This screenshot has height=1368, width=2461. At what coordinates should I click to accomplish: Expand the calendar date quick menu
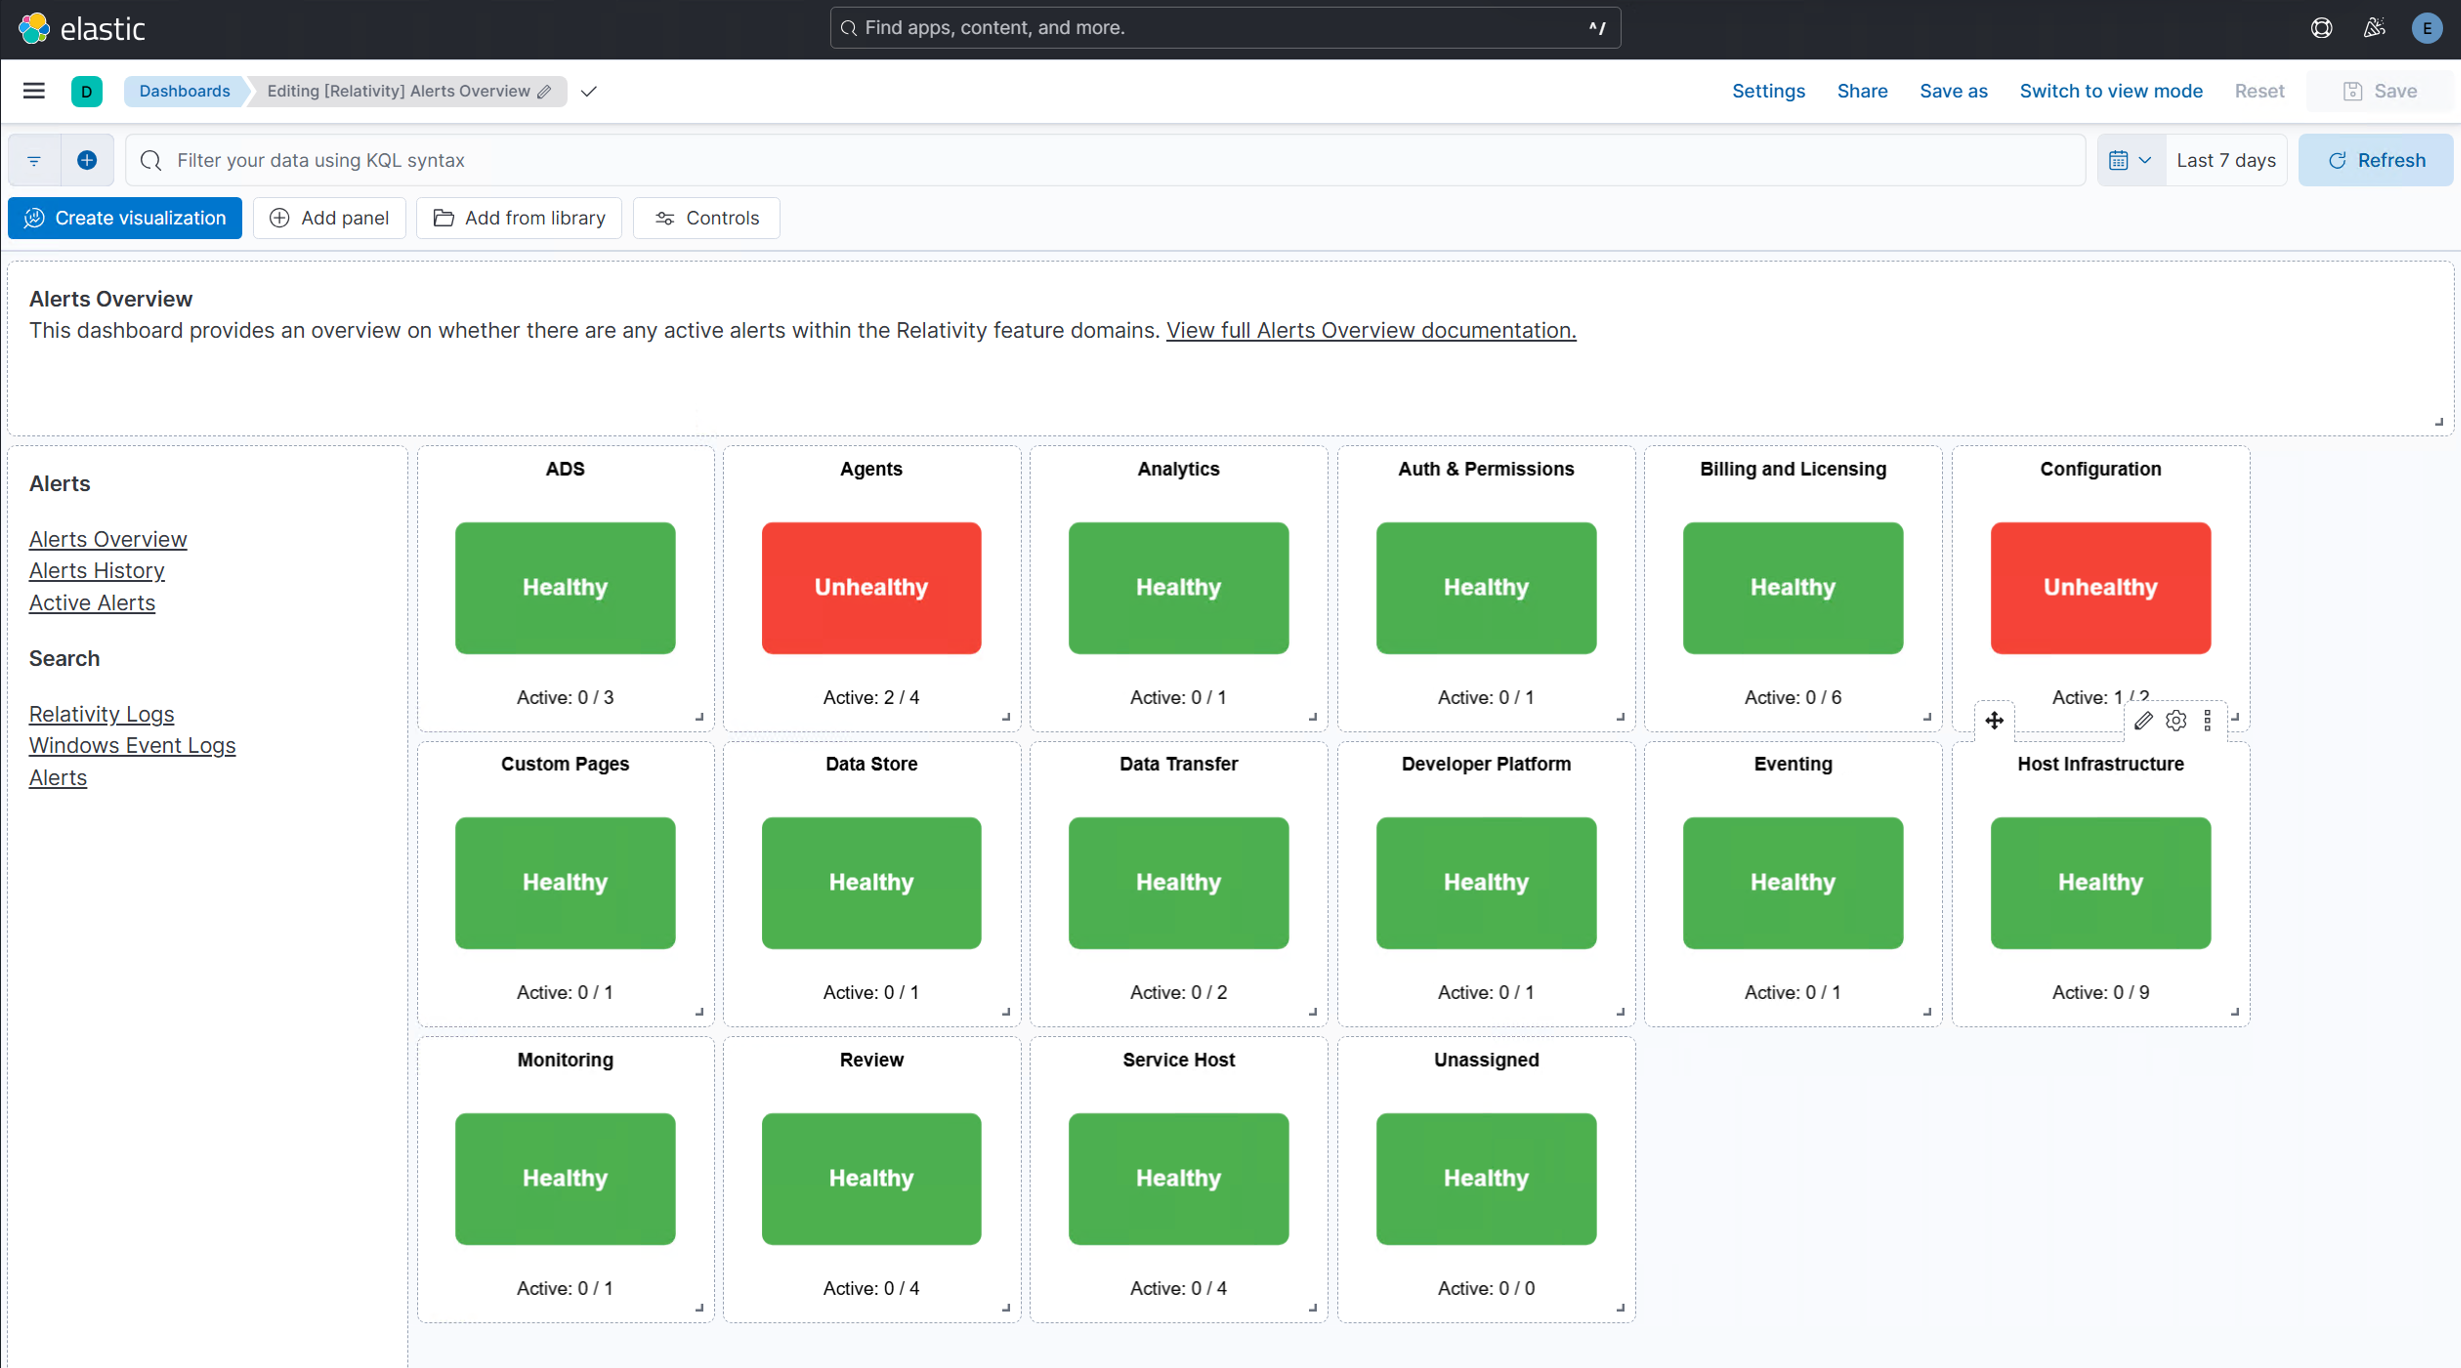(2130, 160)
